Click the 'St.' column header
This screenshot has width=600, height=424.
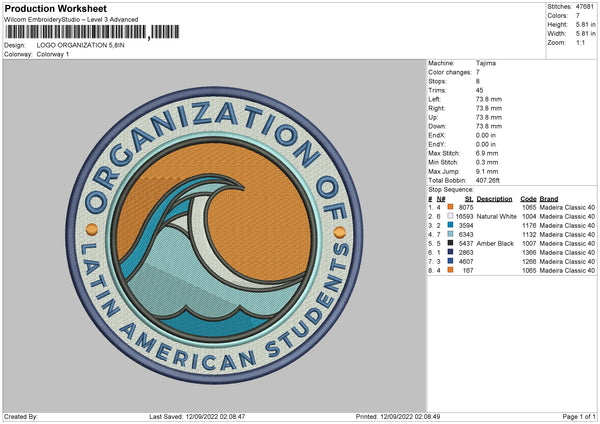click(x=469, y=199)
